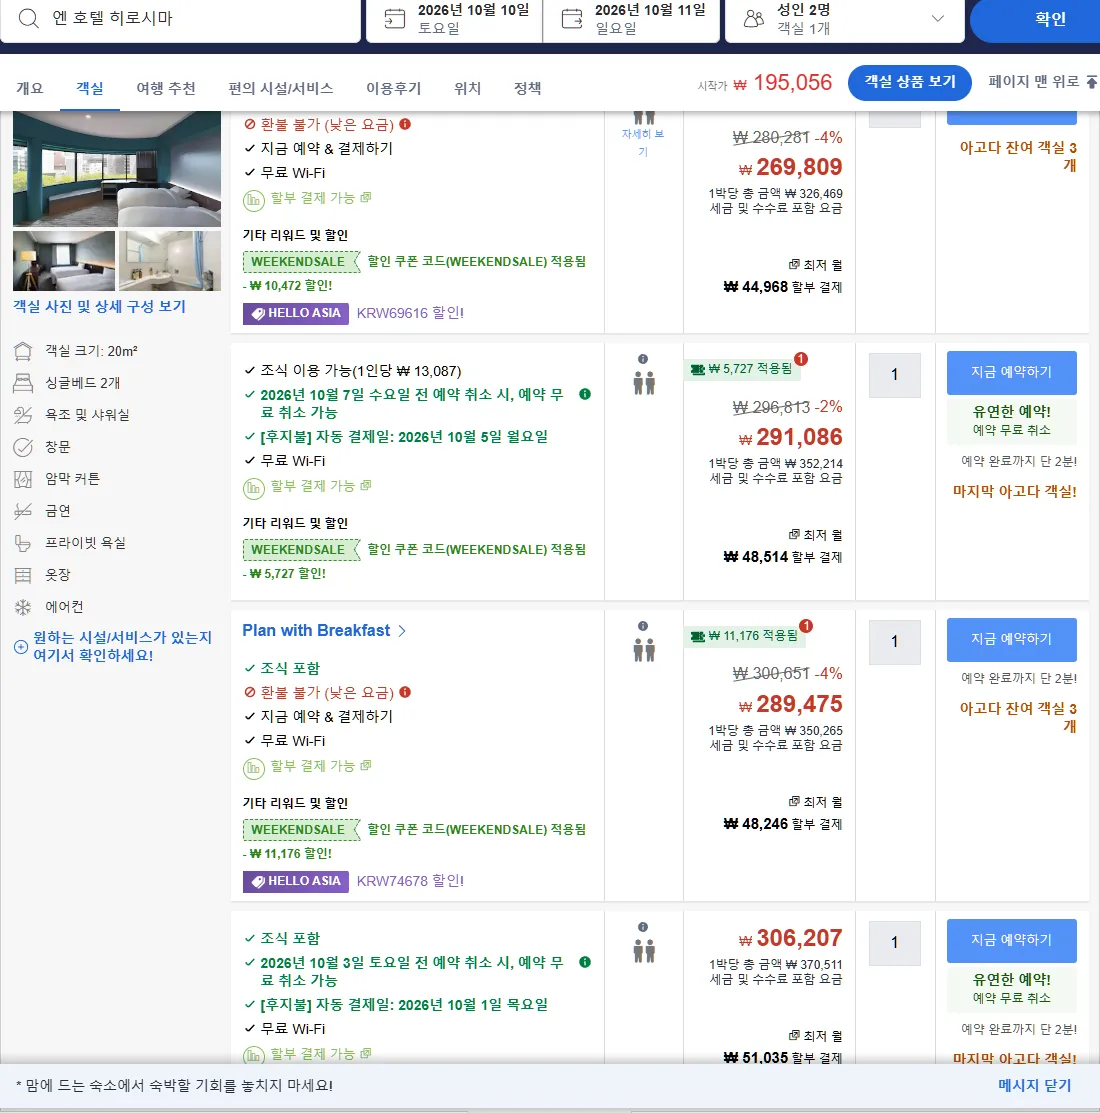Click occupancy info icon in ₩306,207 row
The image size is (1100, 1113).
643,927
